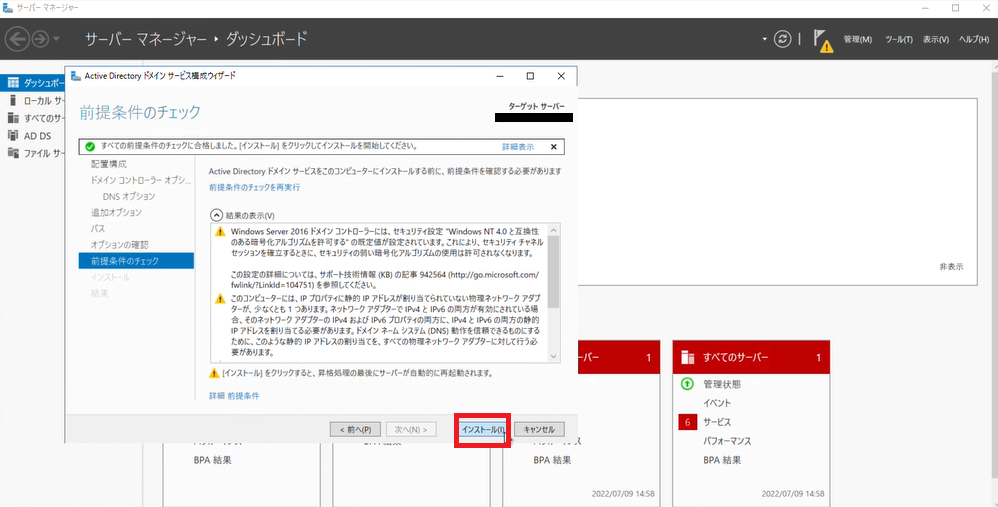Select オプションの確認 wizard step
Image resolution: width=998 pixels, height=507 pixels.
(120, 245)
